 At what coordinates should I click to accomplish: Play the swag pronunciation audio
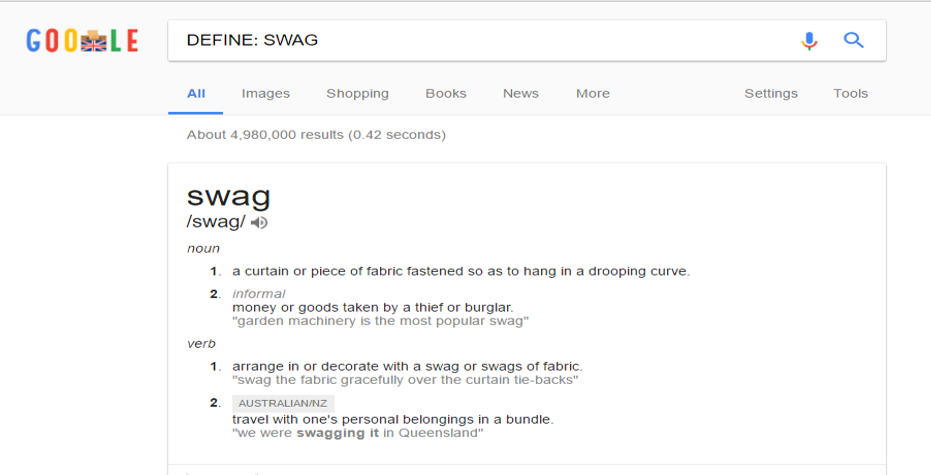coord(260,222)
